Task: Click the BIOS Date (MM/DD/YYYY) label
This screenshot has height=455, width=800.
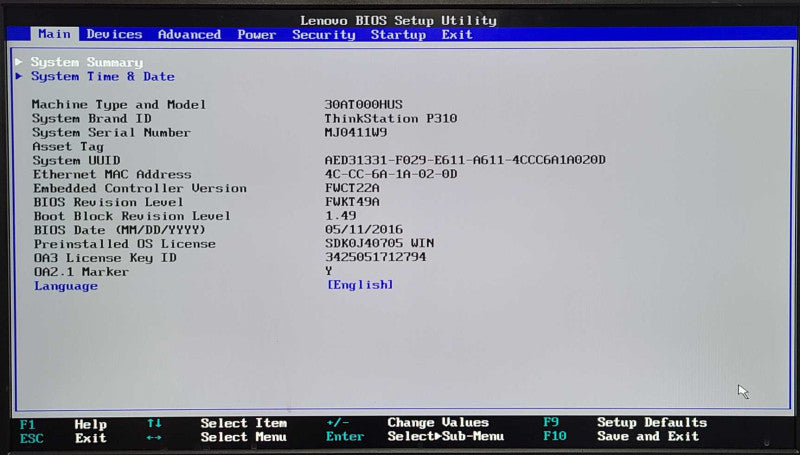Action: [120, 230]
